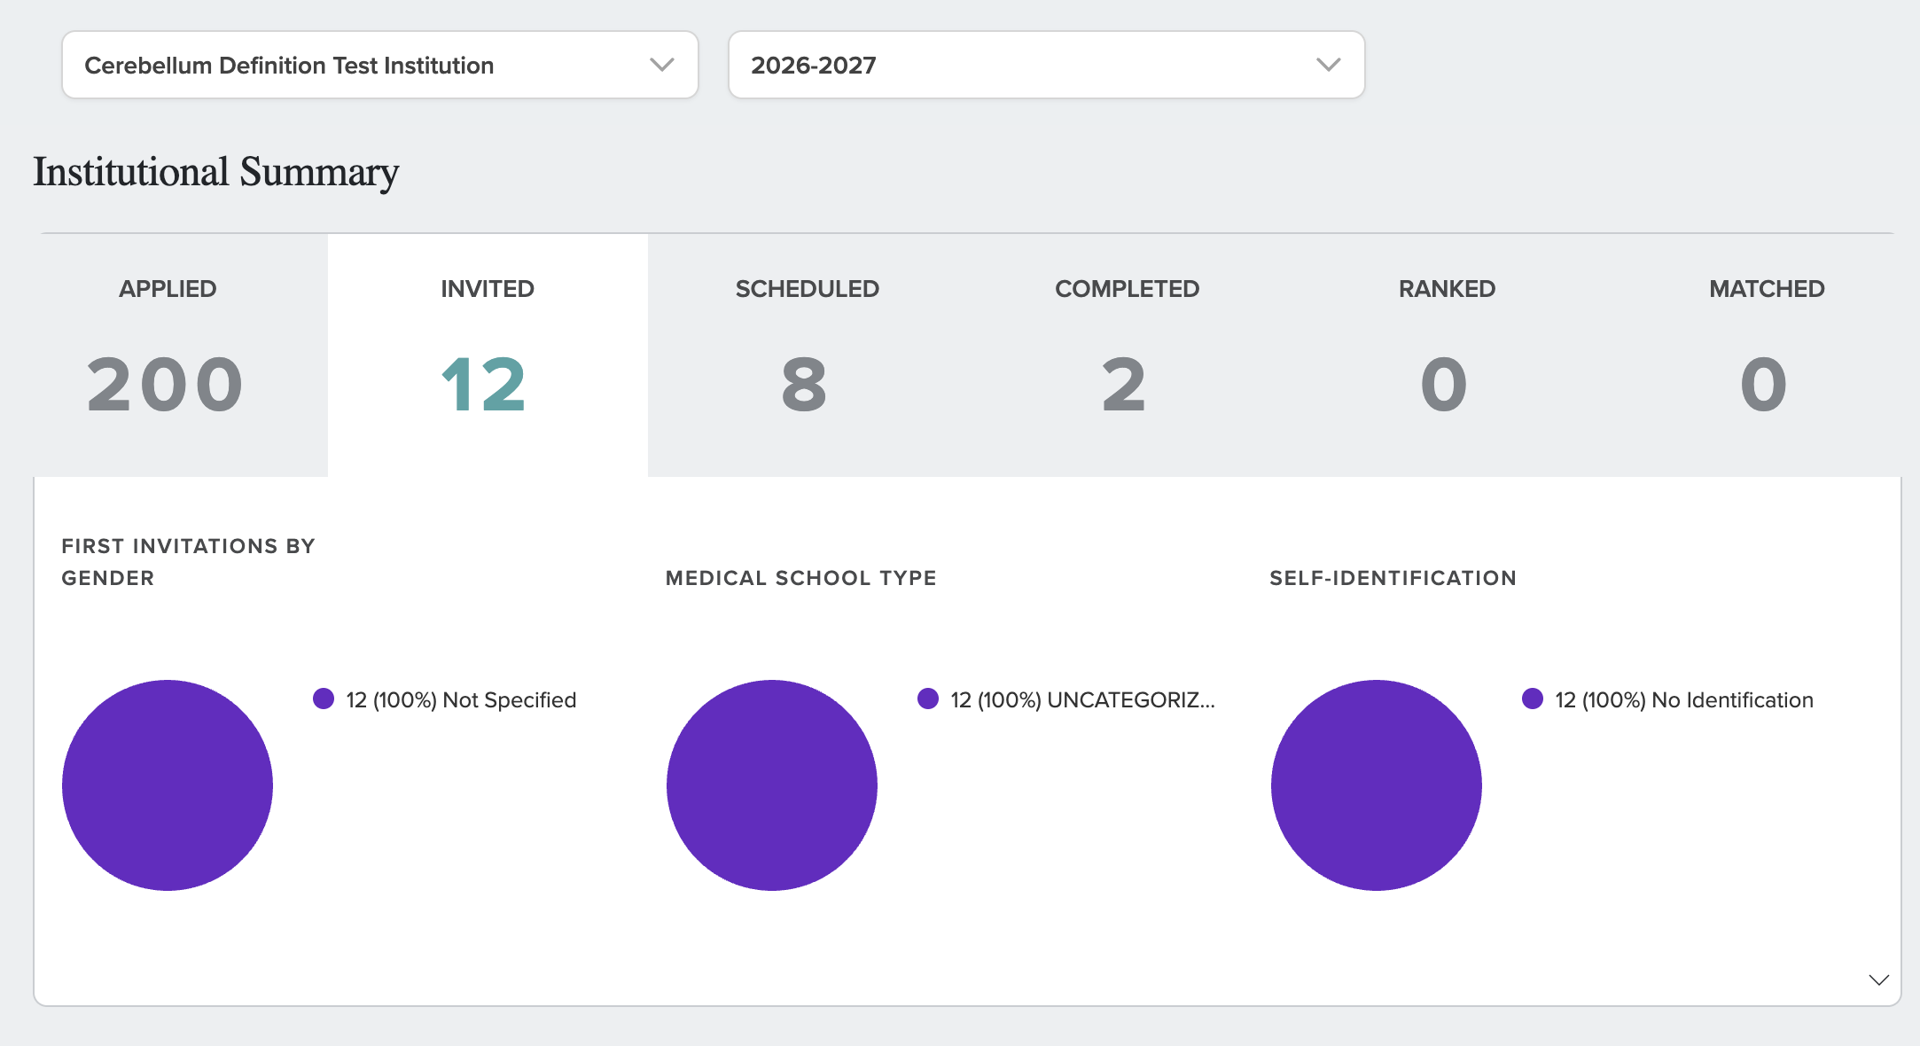Click the Not Specified legend dot
The height and width of the screenshot is (1046, 1920).
pos(323,699)
